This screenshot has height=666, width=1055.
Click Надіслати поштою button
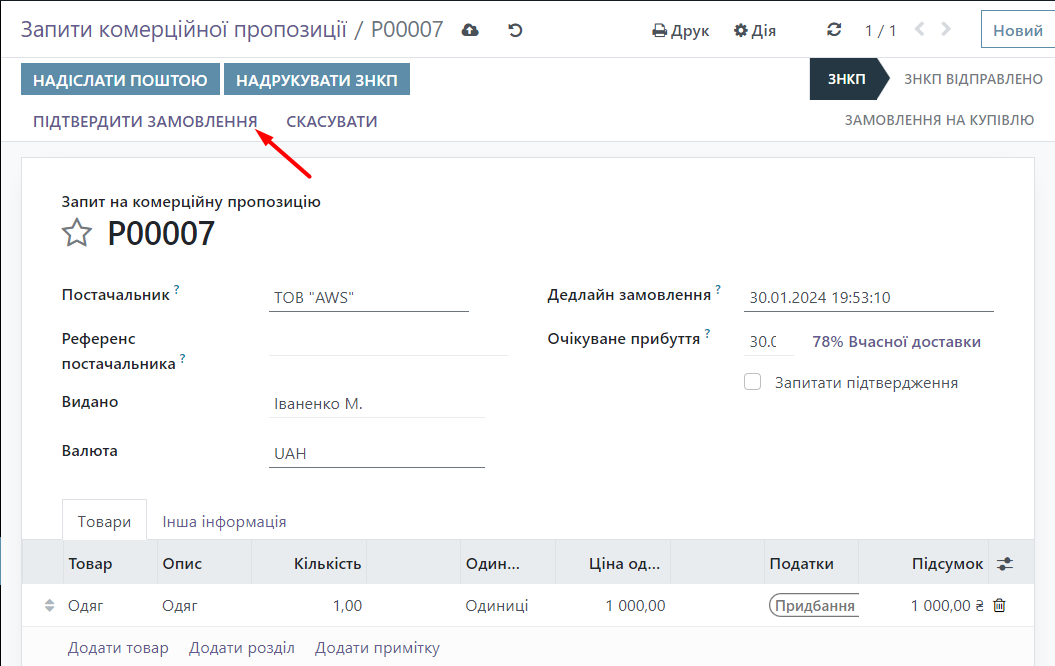click(x=120, y=80)
